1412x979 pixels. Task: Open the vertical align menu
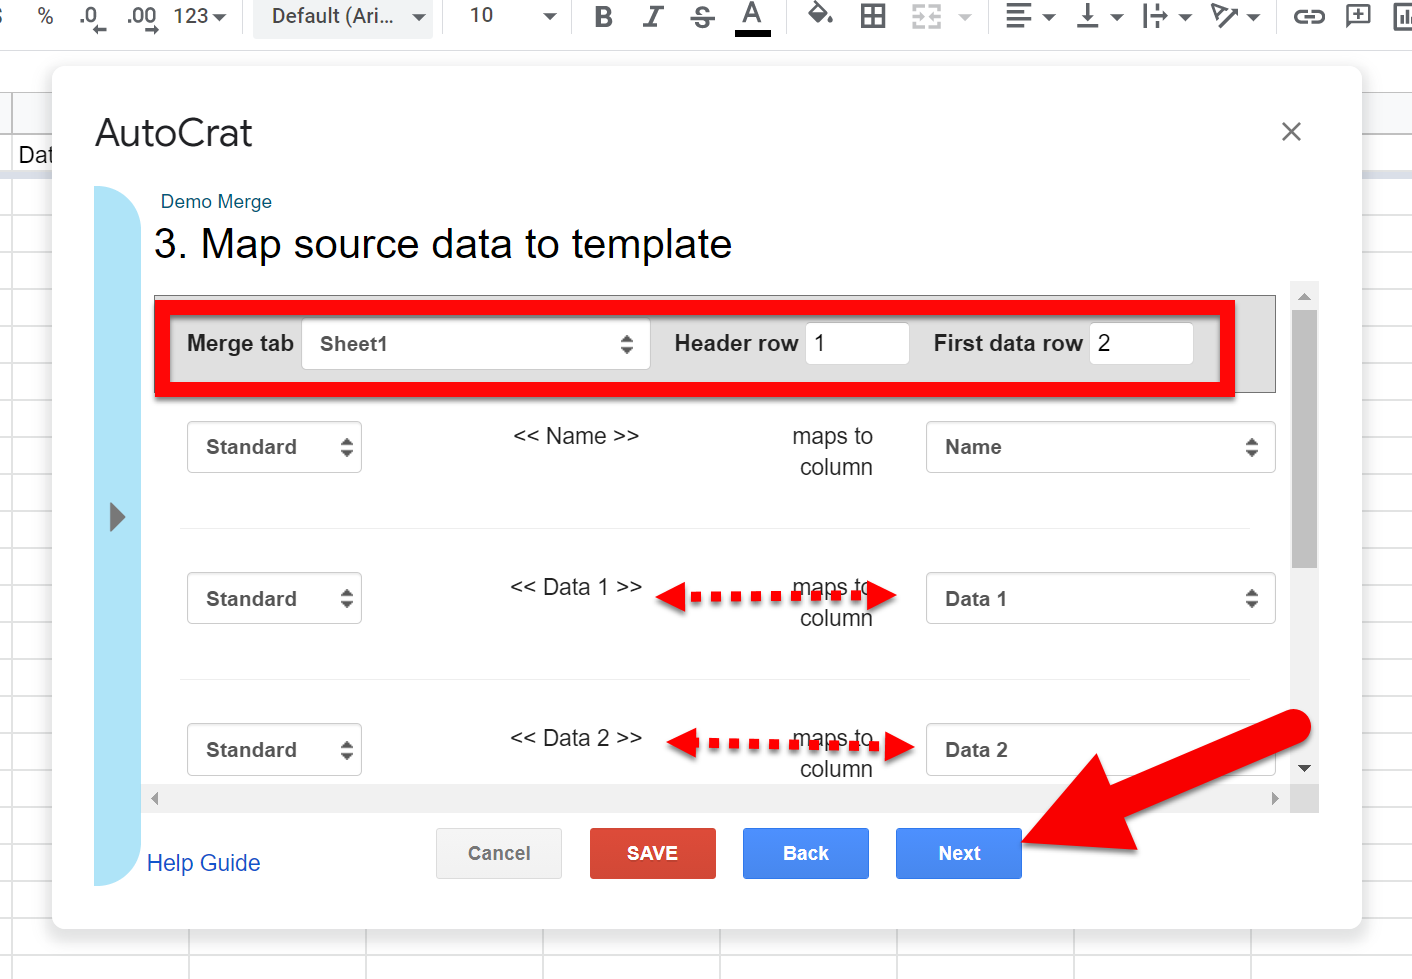click(1099, 16)
